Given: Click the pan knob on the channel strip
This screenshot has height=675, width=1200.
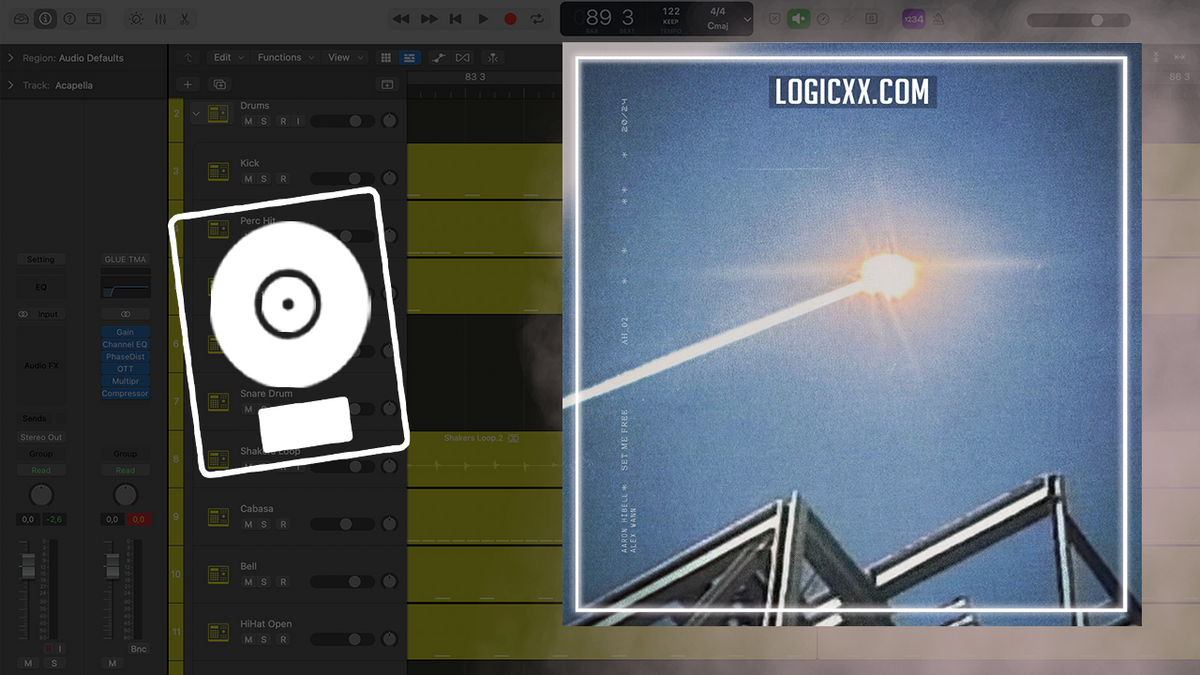Looking at the screenshot, I should click(x=41, y=494).
